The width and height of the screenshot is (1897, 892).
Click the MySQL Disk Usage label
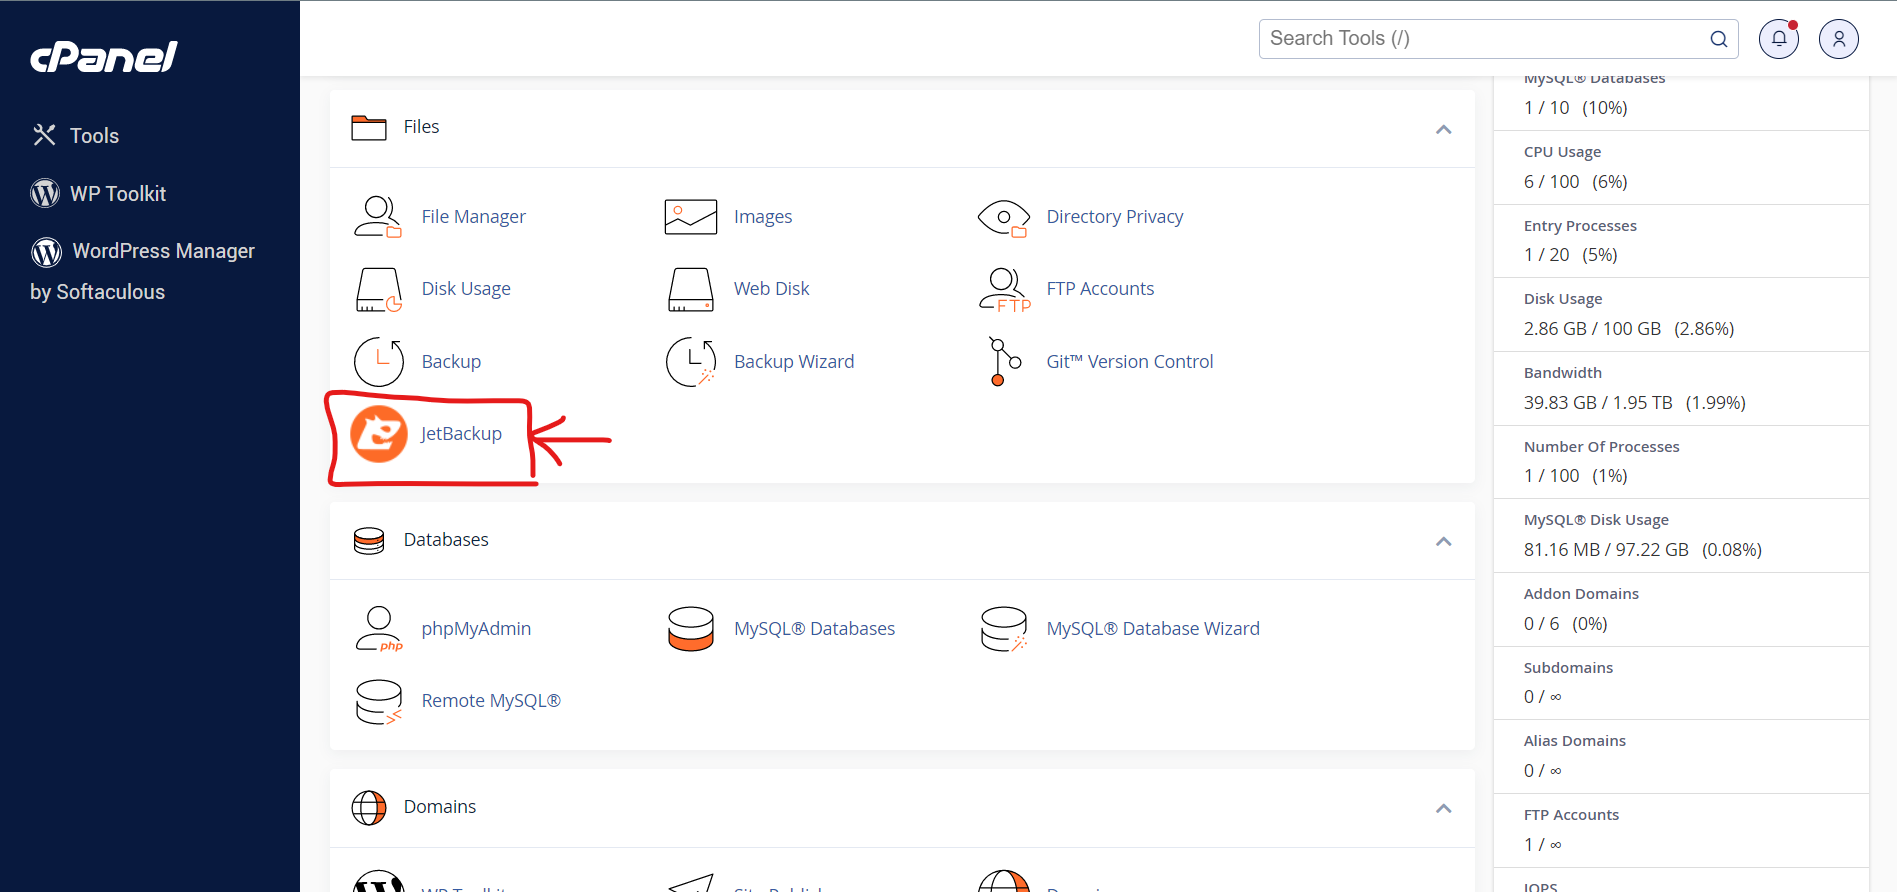tap(1596, 520)
